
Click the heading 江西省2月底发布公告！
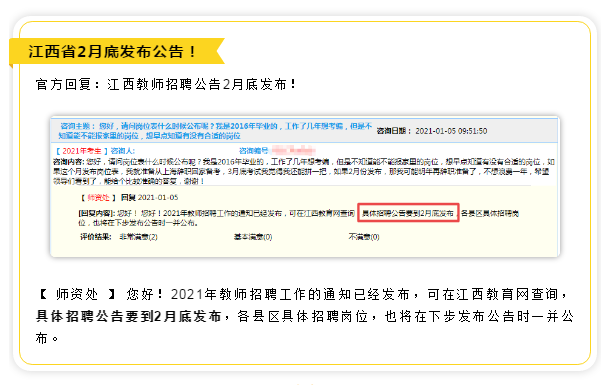(112, 52)
